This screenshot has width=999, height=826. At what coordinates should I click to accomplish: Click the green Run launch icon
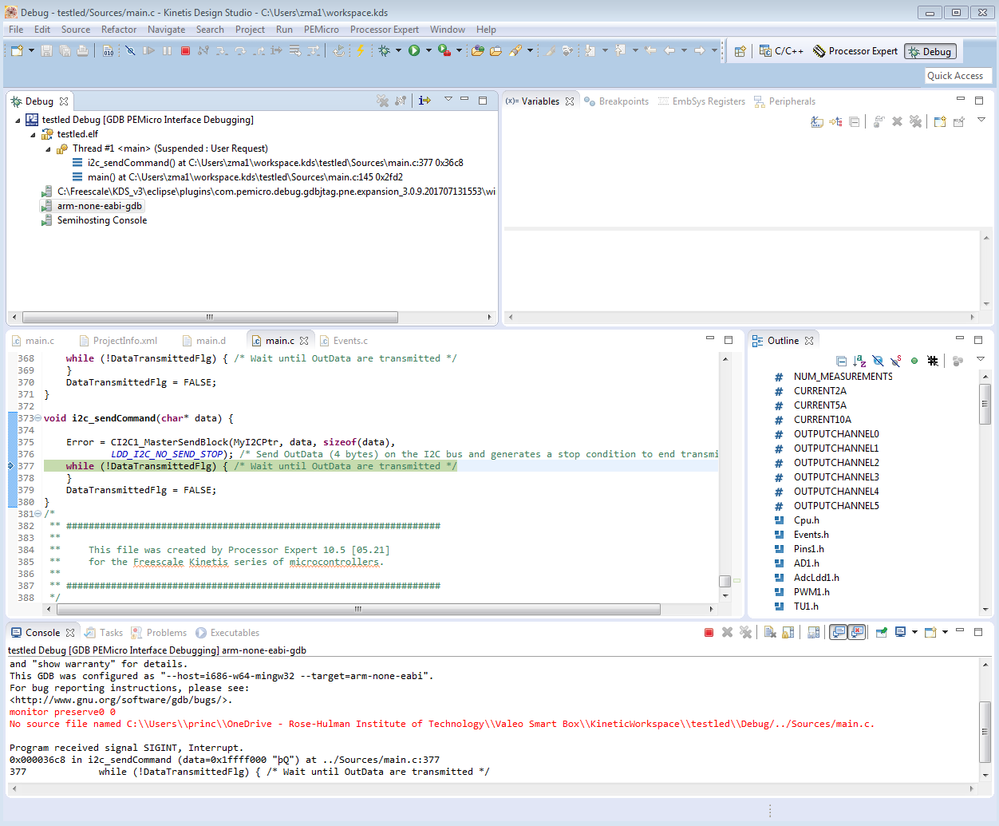pyautogui.click(x=414, y=51)
